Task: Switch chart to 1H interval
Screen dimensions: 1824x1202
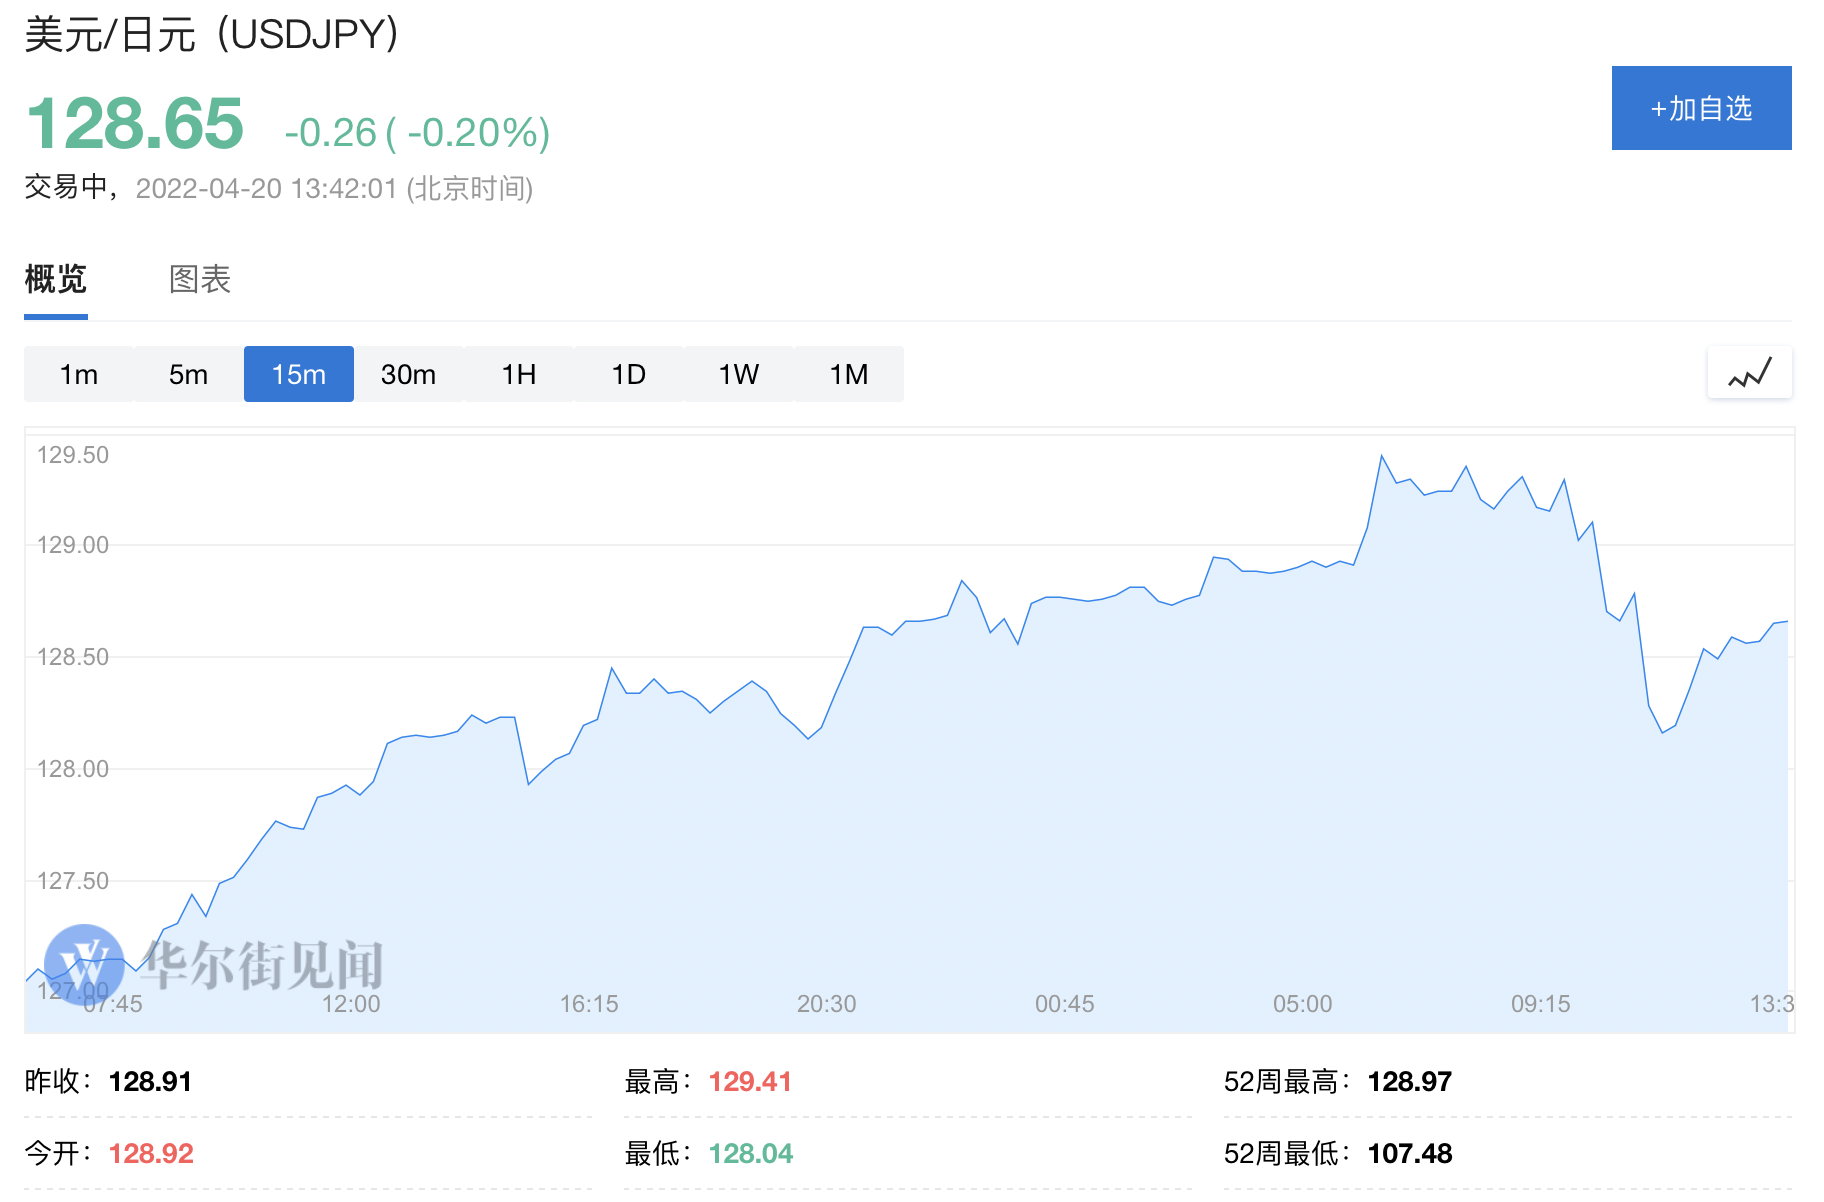Action: click(519, 374)
